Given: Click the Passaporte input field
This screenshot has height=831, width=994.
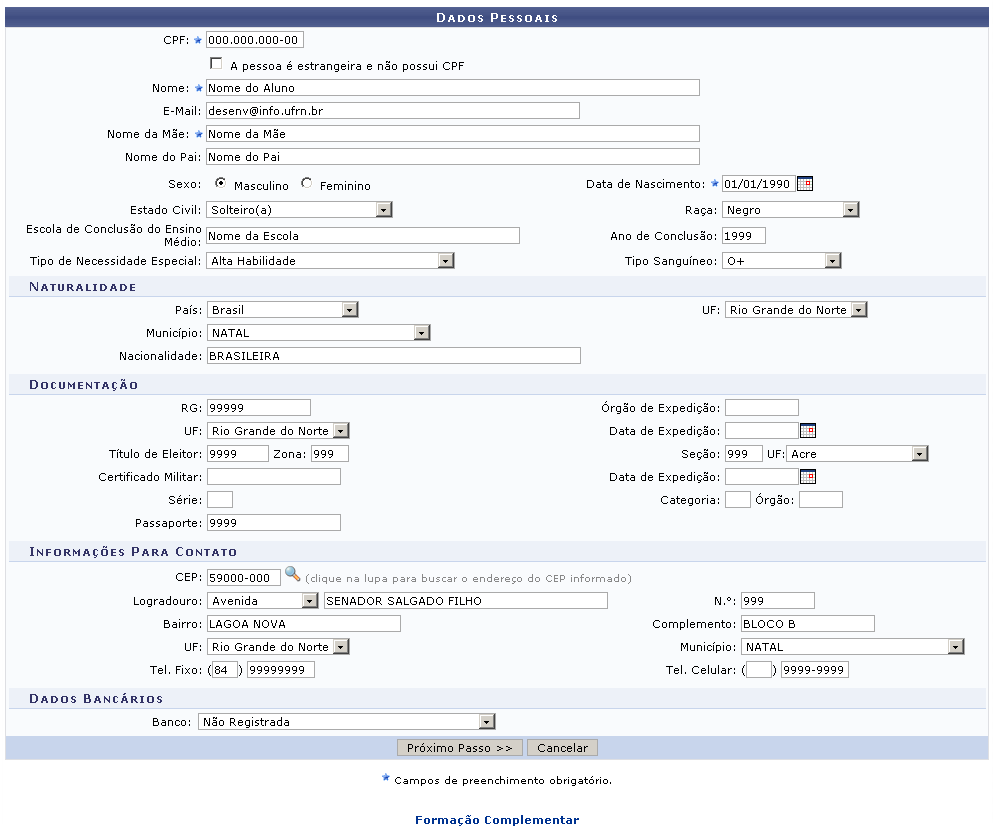Looking at the screenshot, I should [273, 523].
